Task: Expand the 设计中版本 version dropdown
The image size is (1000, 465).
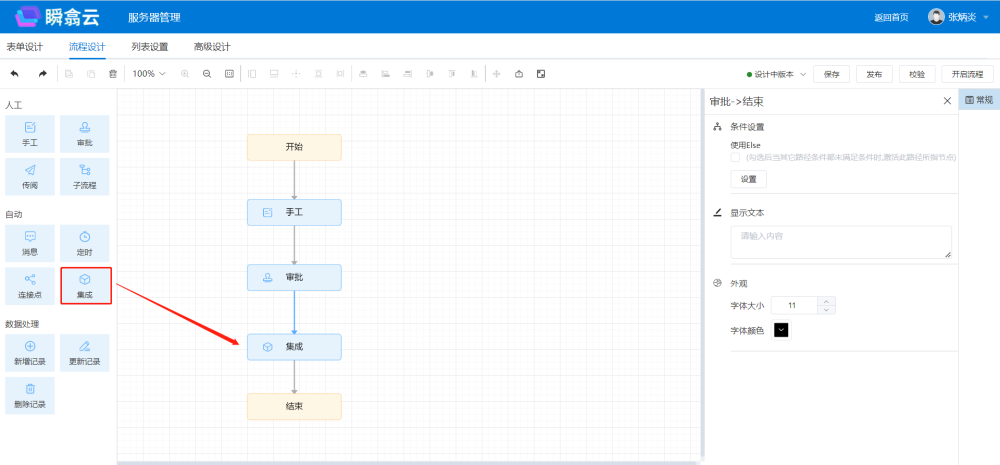Action: coord(777,74)
